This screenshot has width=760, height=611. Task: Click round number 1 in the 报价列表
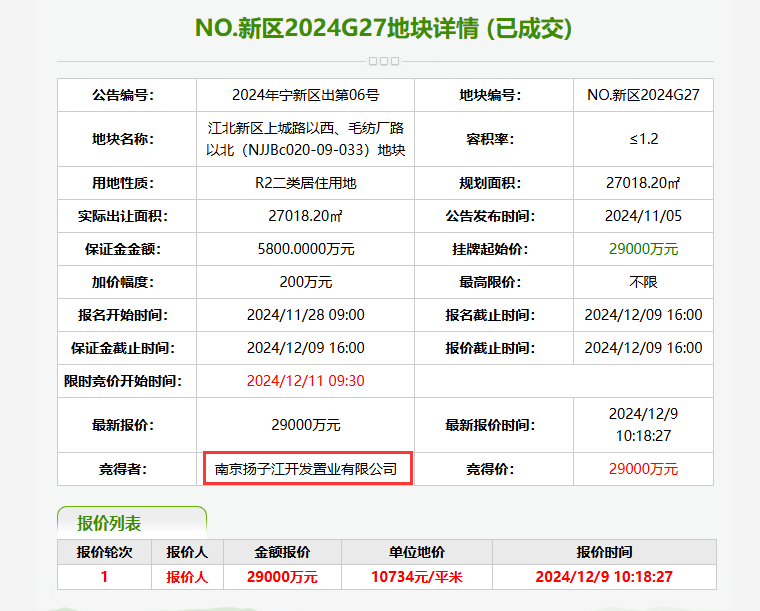click(x=104, y=577)
